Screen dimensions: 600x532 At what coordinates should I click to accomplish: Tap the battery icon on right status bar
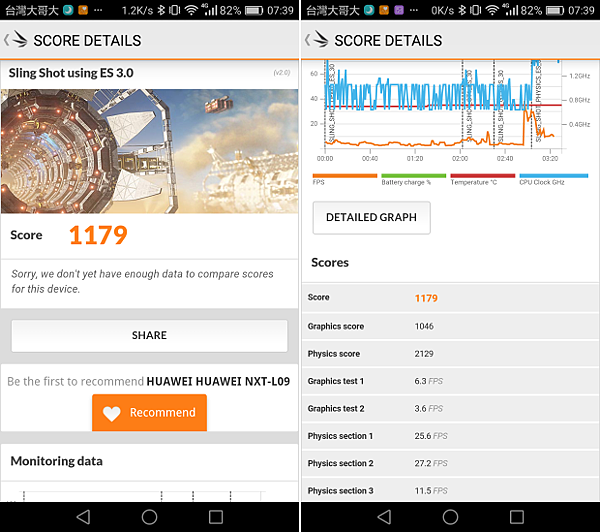(554, 10)
